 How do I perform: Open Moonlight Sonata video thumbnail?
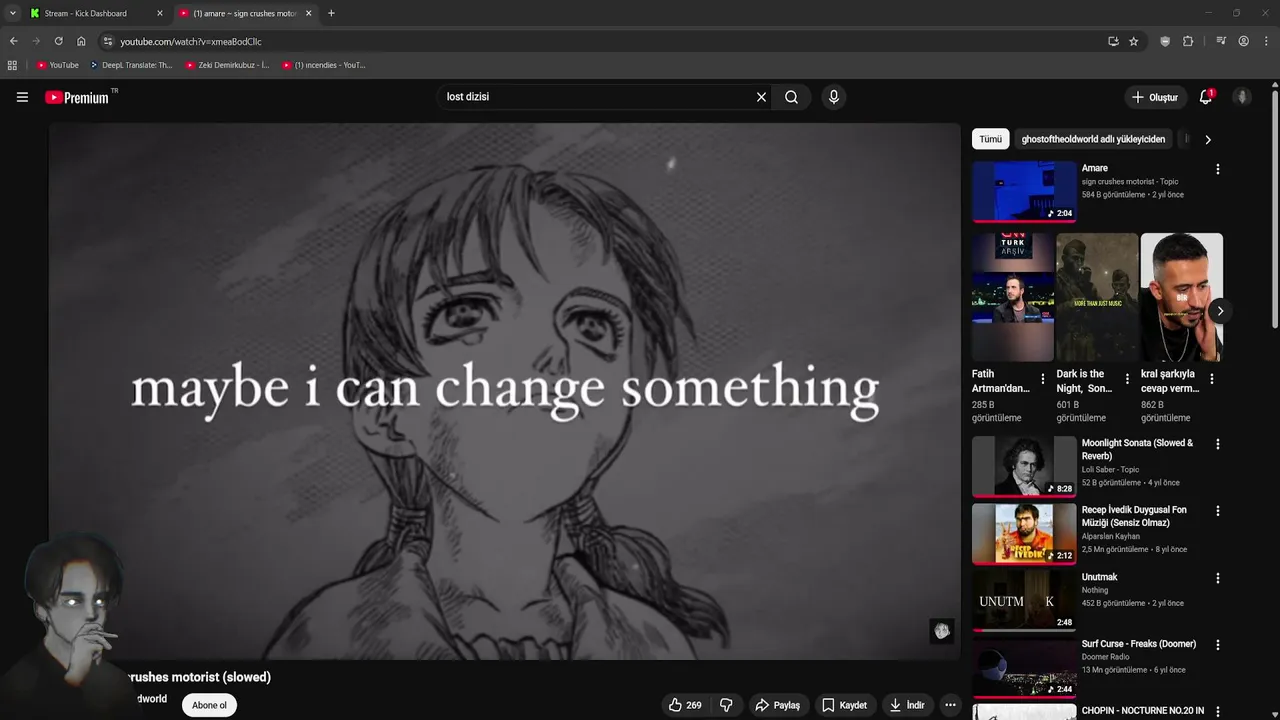(1024, 466)
